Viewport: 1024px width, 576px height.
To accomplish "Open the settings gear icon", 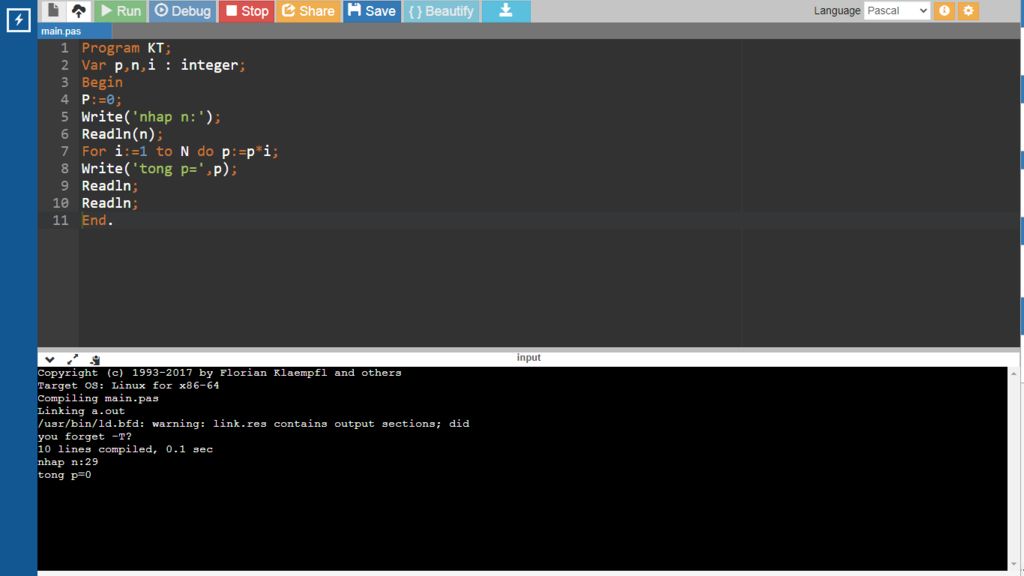I will click(968, 10).
